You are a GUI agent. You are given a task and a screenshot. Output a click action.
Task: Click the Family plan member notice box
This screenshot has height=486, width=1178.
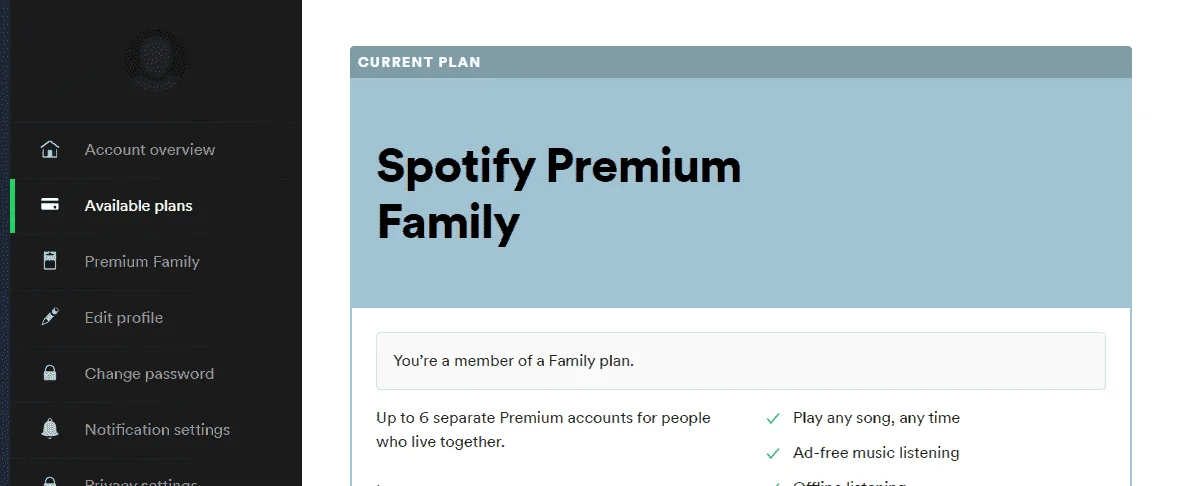(x=741, y=361)
